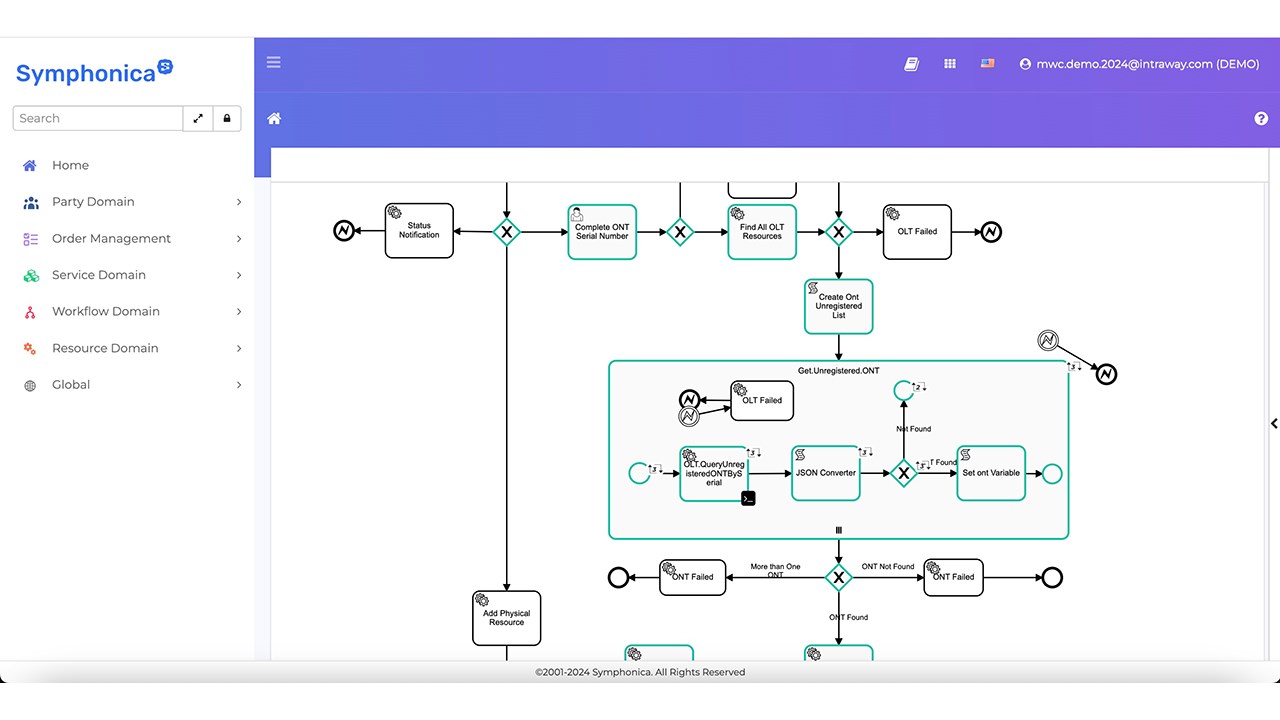Select the top-row OLT Failed task
This screenshot has width=1280, height=720.
coord(918,232)
